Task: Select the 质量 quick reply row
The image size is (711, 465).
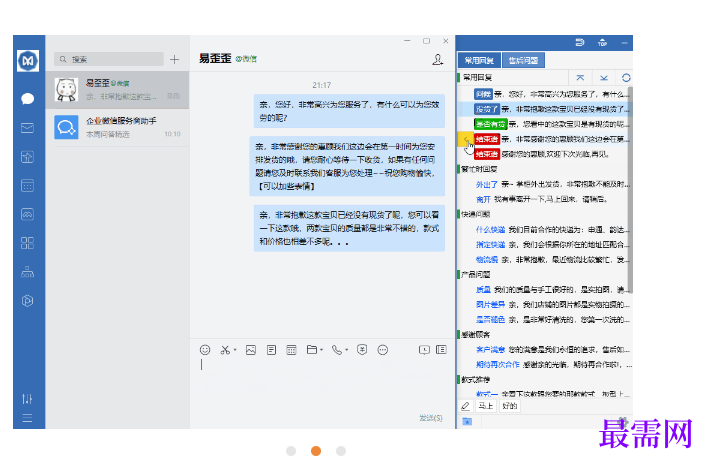Action: (544, 289)
